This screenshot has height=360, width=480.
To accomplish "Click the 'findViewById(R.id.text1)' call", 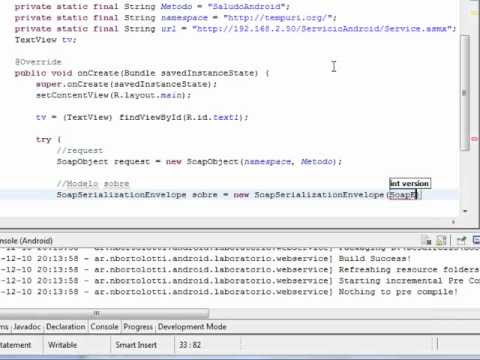I will click(181, 117).
